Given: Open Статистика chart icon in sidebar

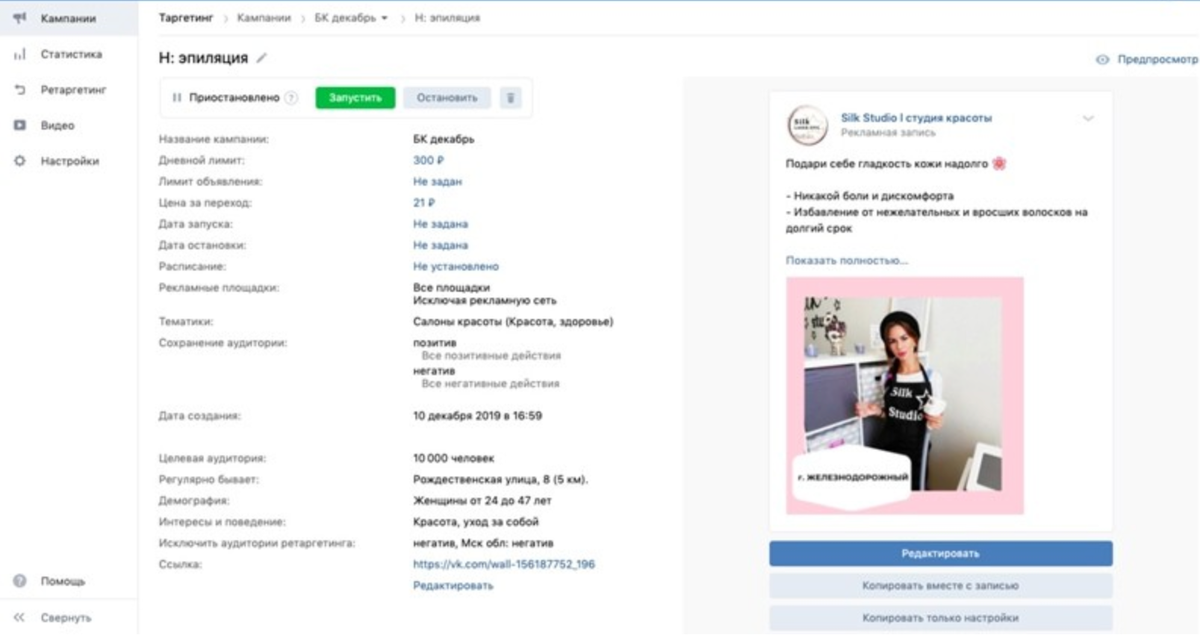Looking at the screenshot, I should coord(19,54).
